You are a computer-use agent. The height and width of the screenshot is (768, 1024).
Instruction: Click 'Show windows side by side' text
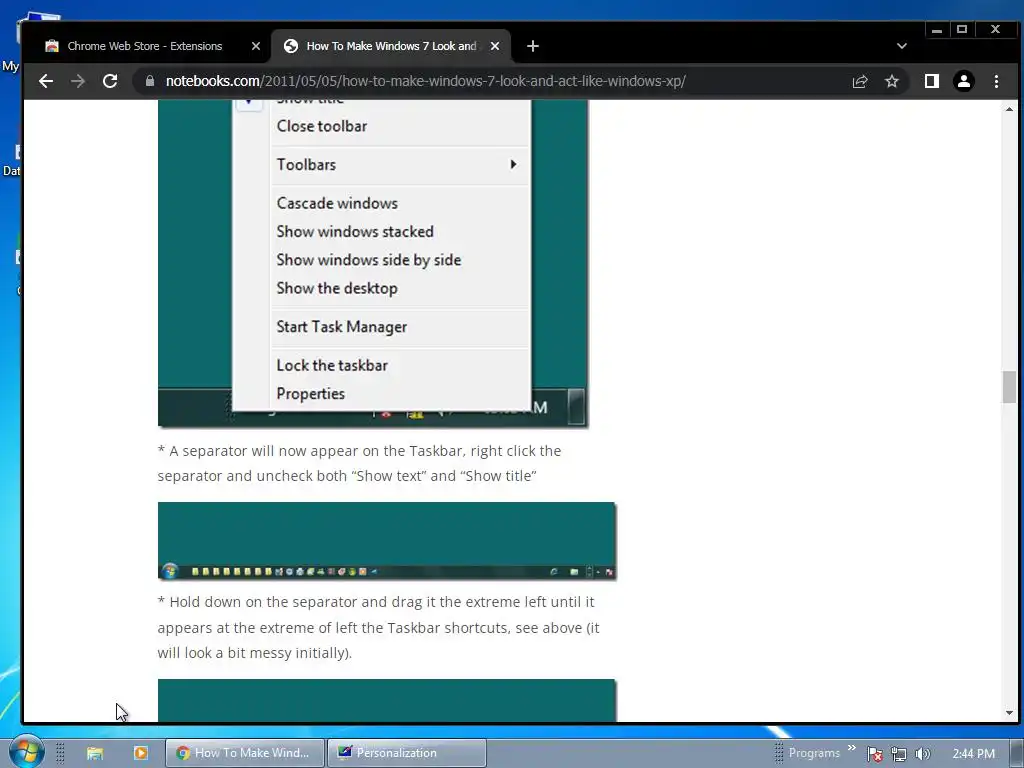(x=368, y=260)
